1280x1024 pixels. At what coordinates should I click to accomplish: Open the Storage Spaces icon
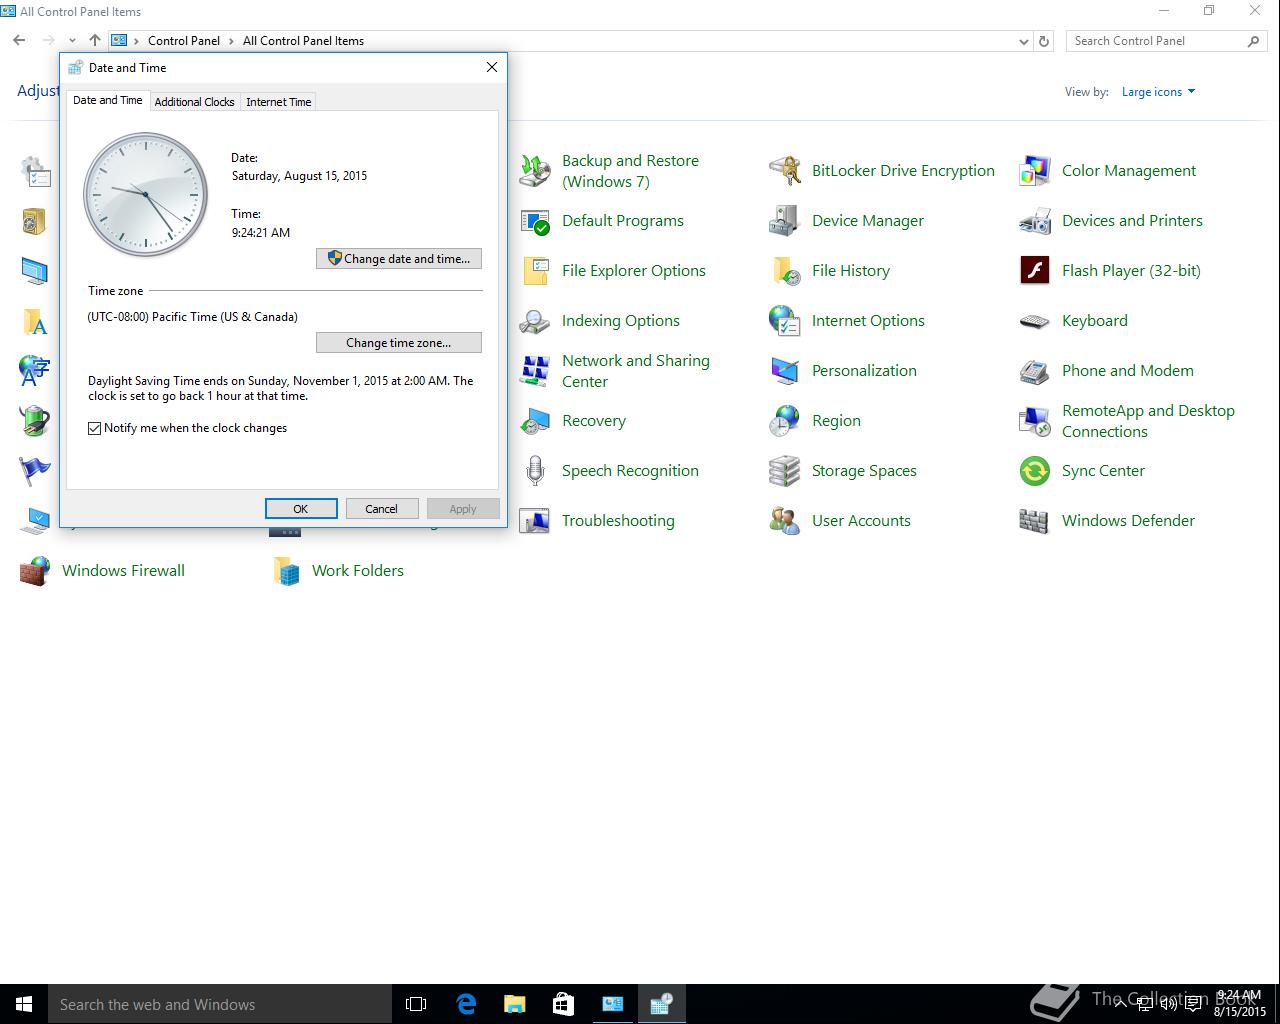pyautogui.click(x=784, y=471)
